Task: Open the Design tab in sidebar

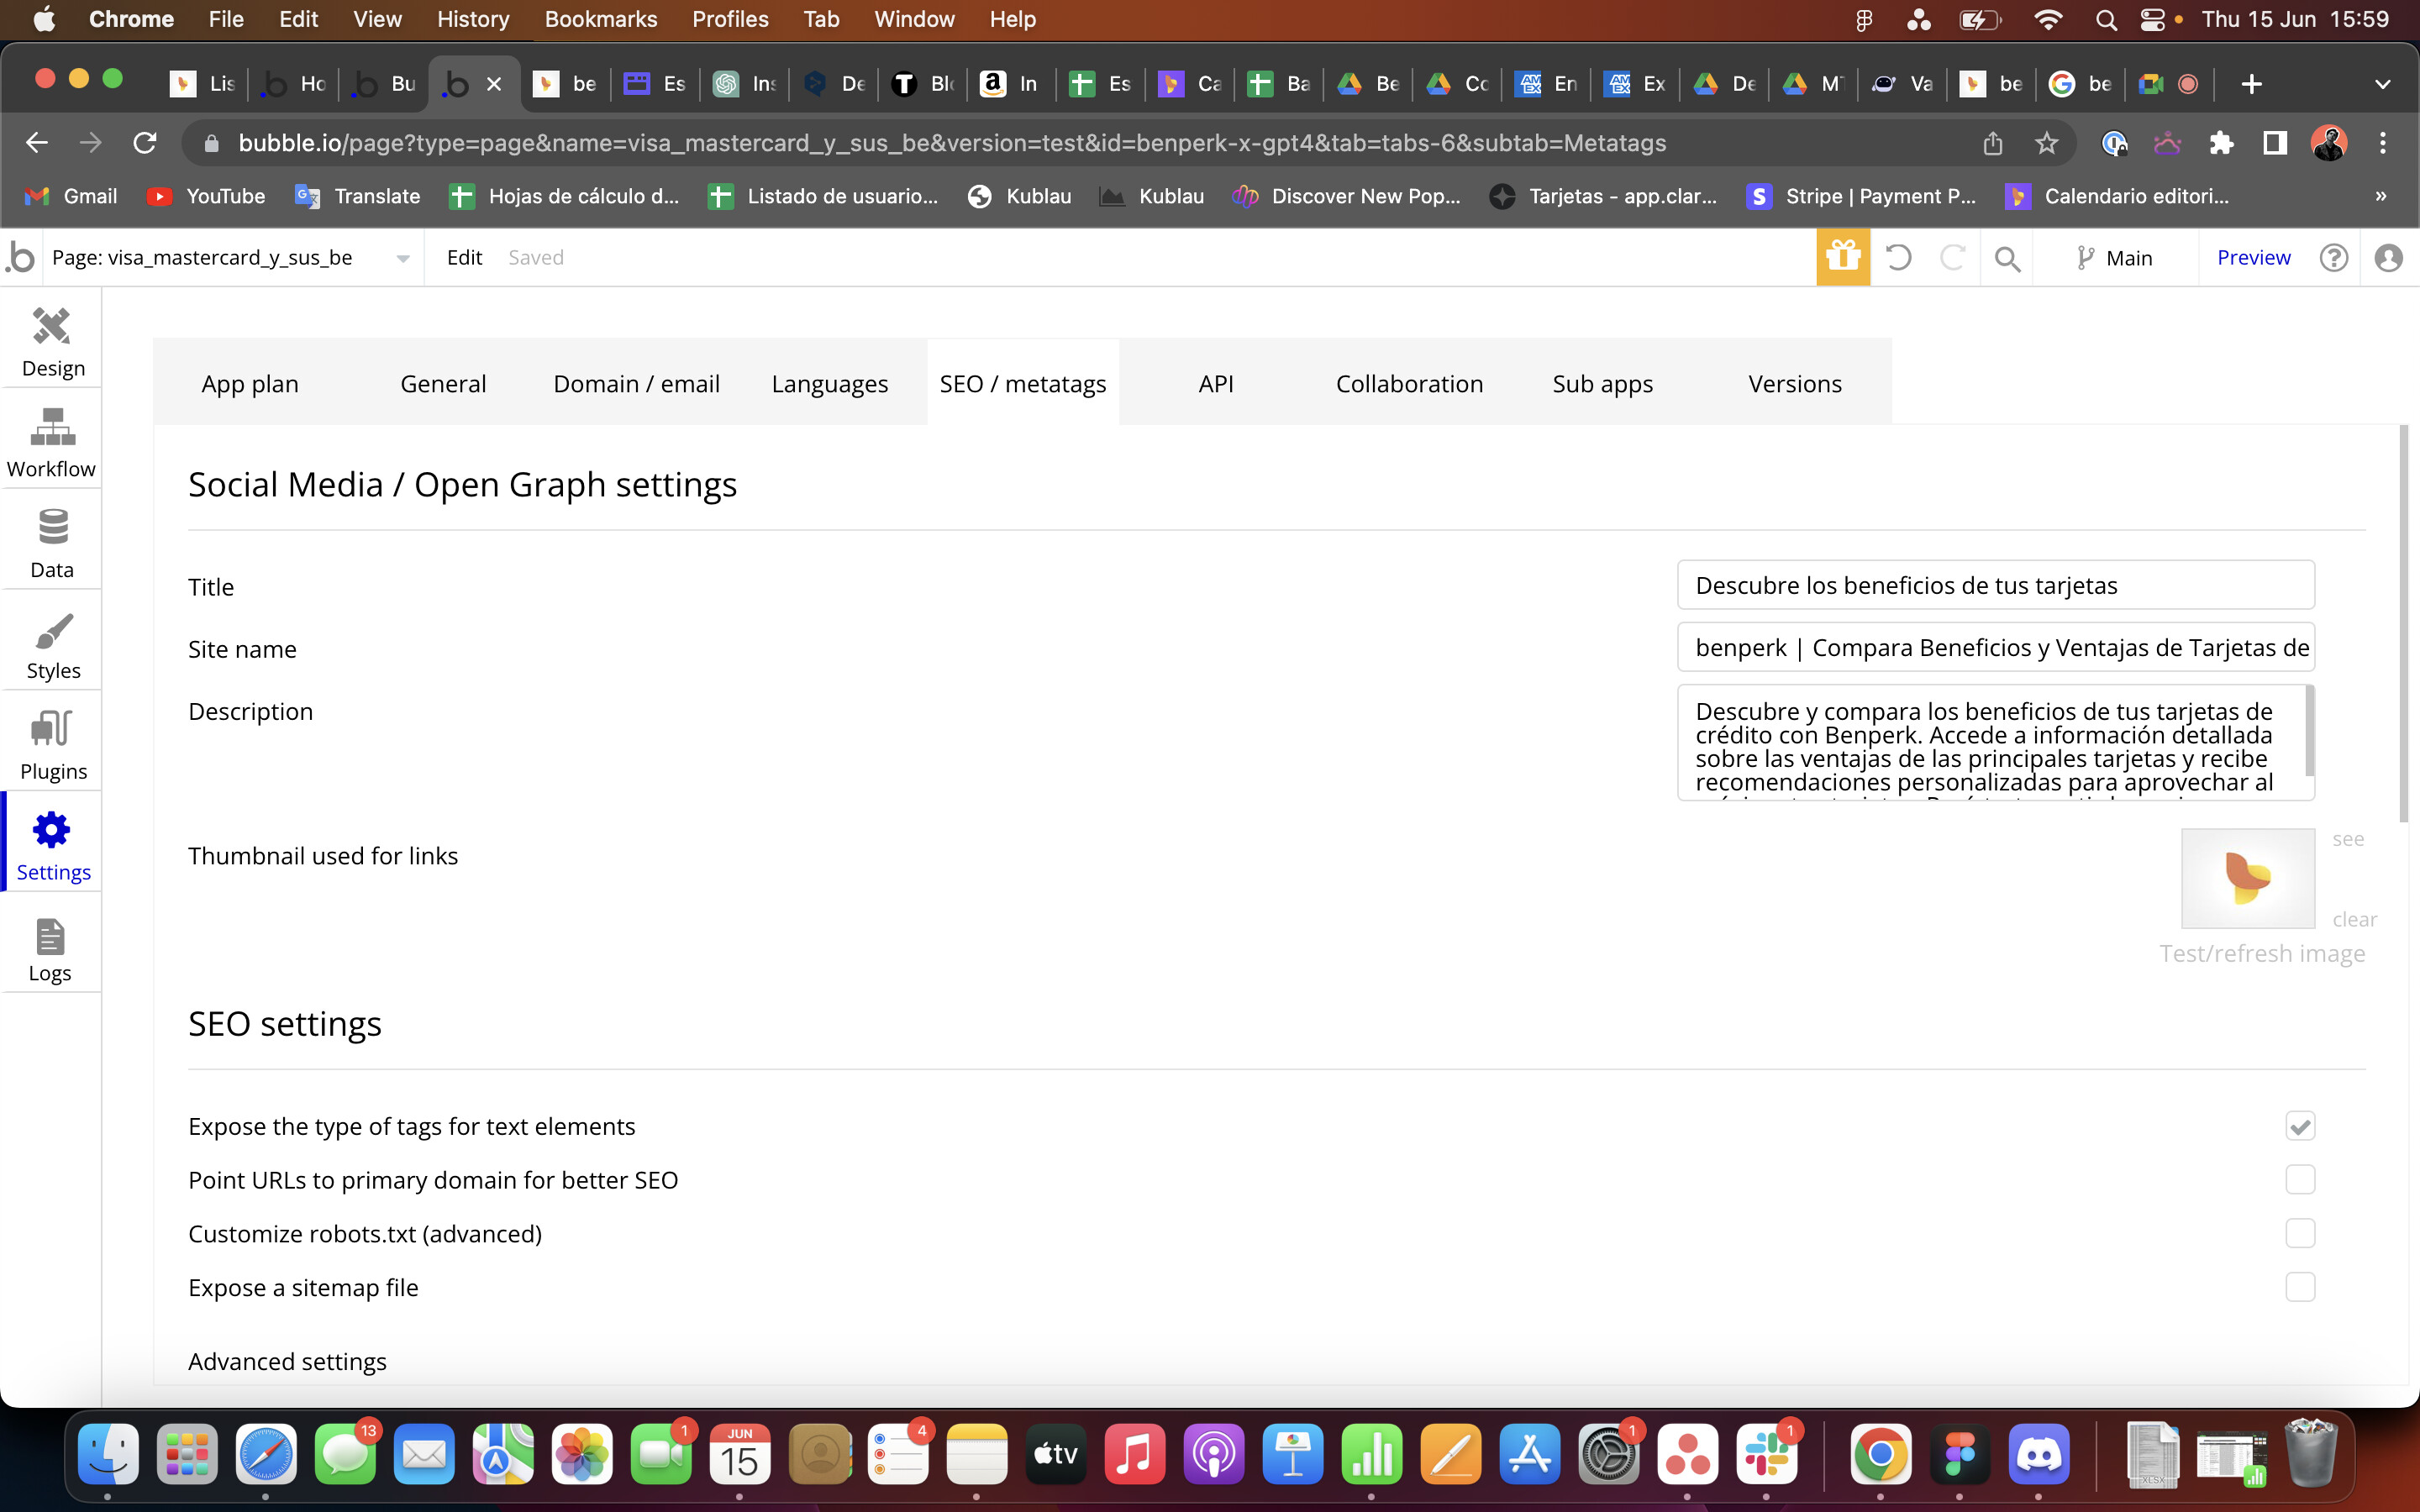Action: pyautogui.click(x=52, y=341)
